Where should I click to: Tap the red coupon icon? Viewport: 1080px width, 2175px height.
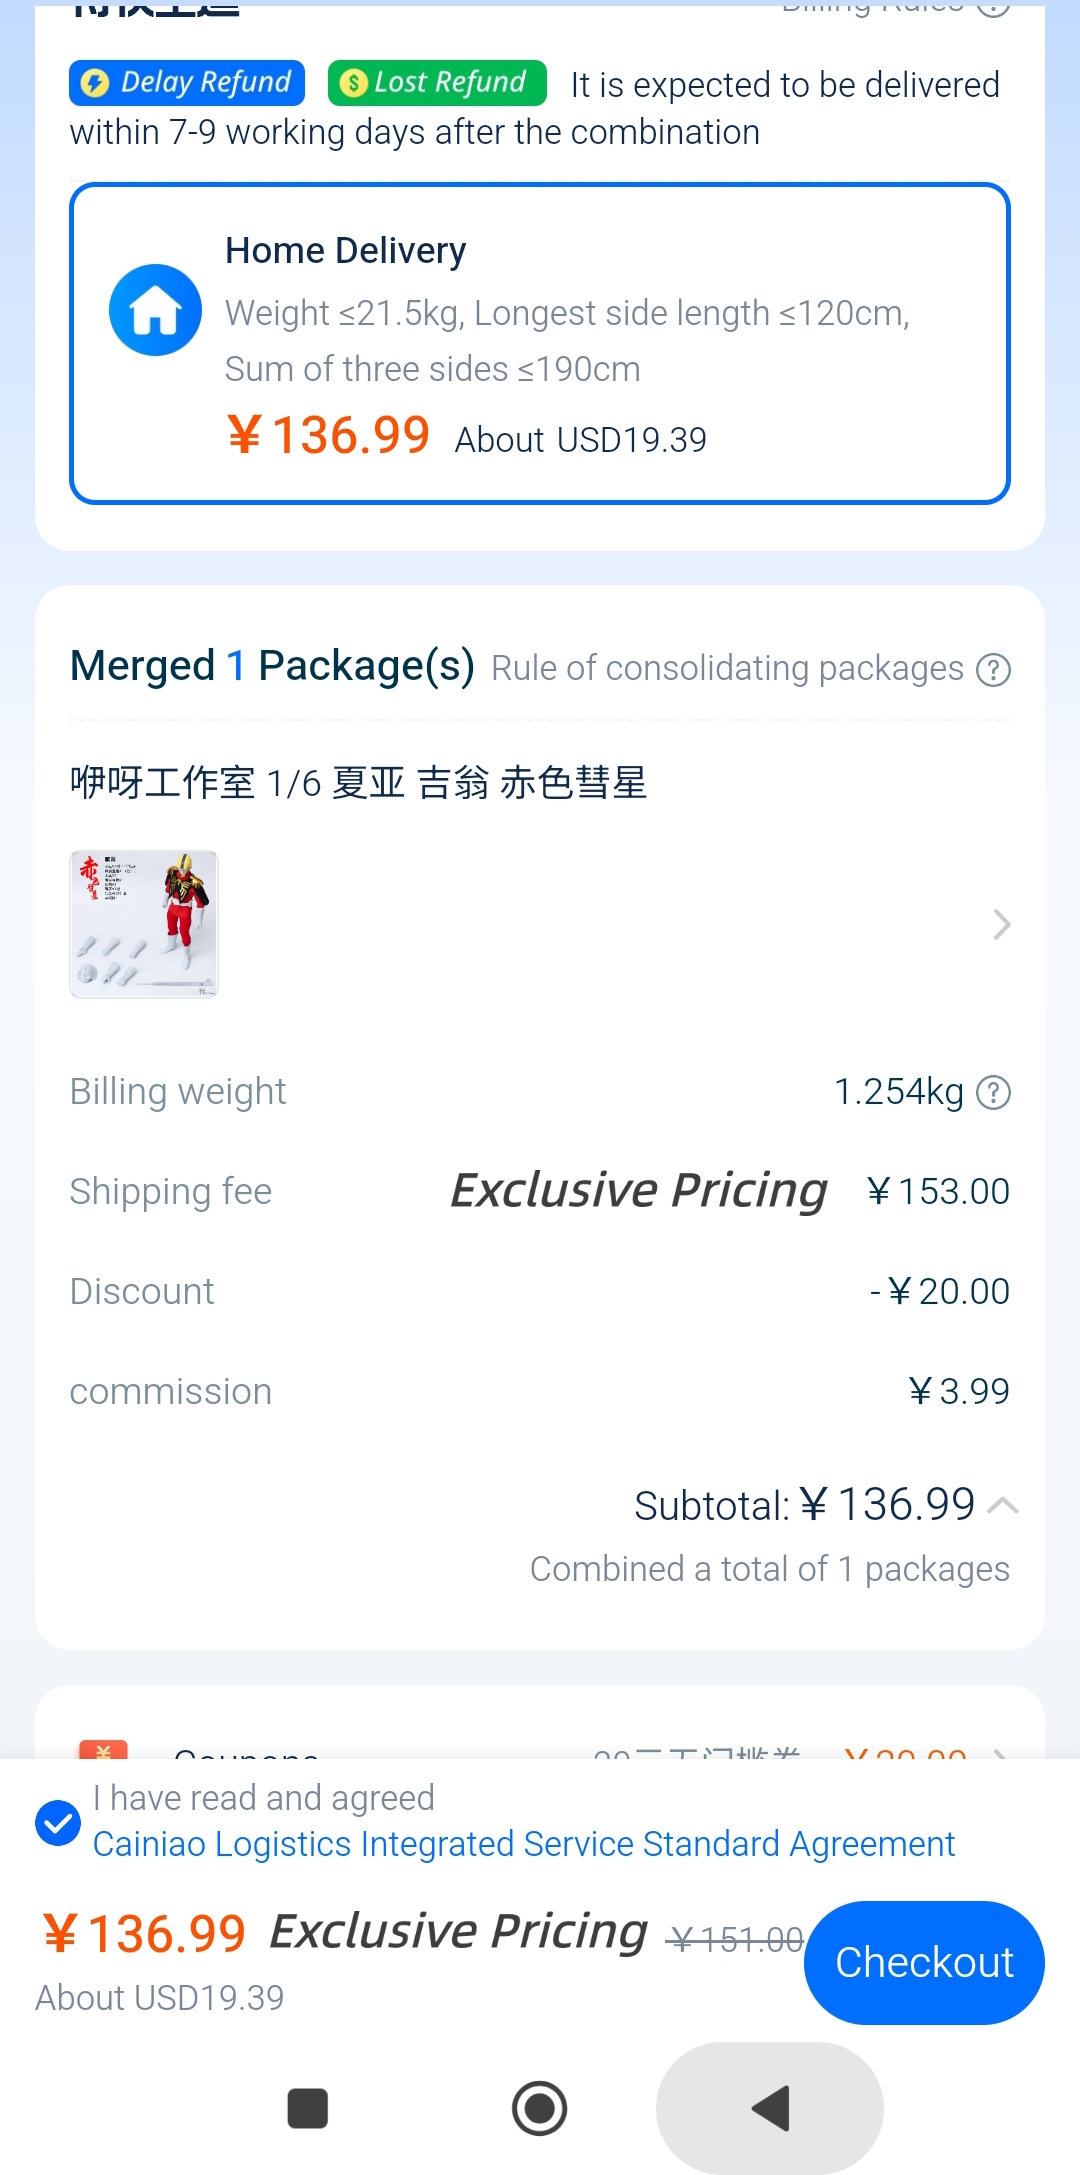coord(103,1750)
